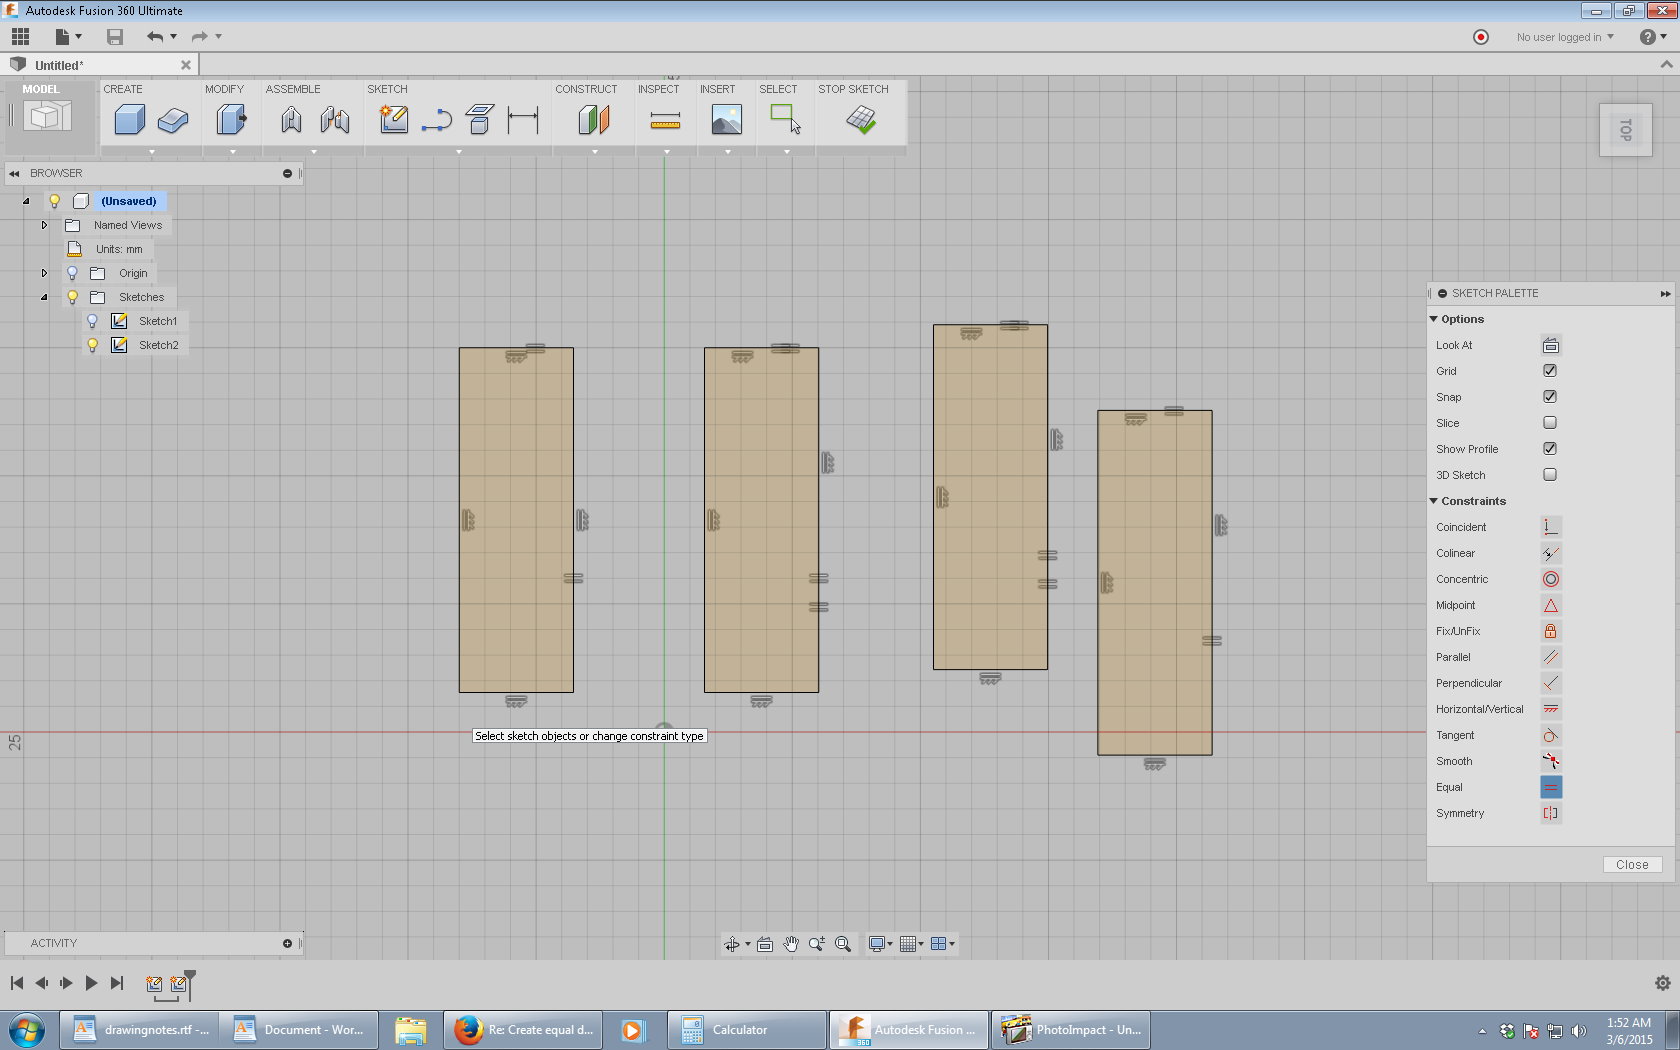Enable the Slice checkbox
The height and width of the screenshot is (1050, 1680).
[x=1550, y=423]
